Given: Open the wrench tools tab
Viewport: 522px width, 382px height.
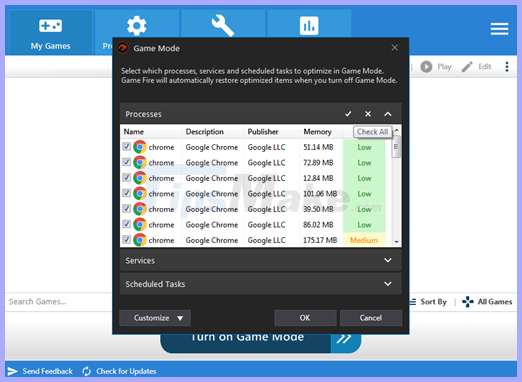Looking at the screenshot, I should point(223,25).
